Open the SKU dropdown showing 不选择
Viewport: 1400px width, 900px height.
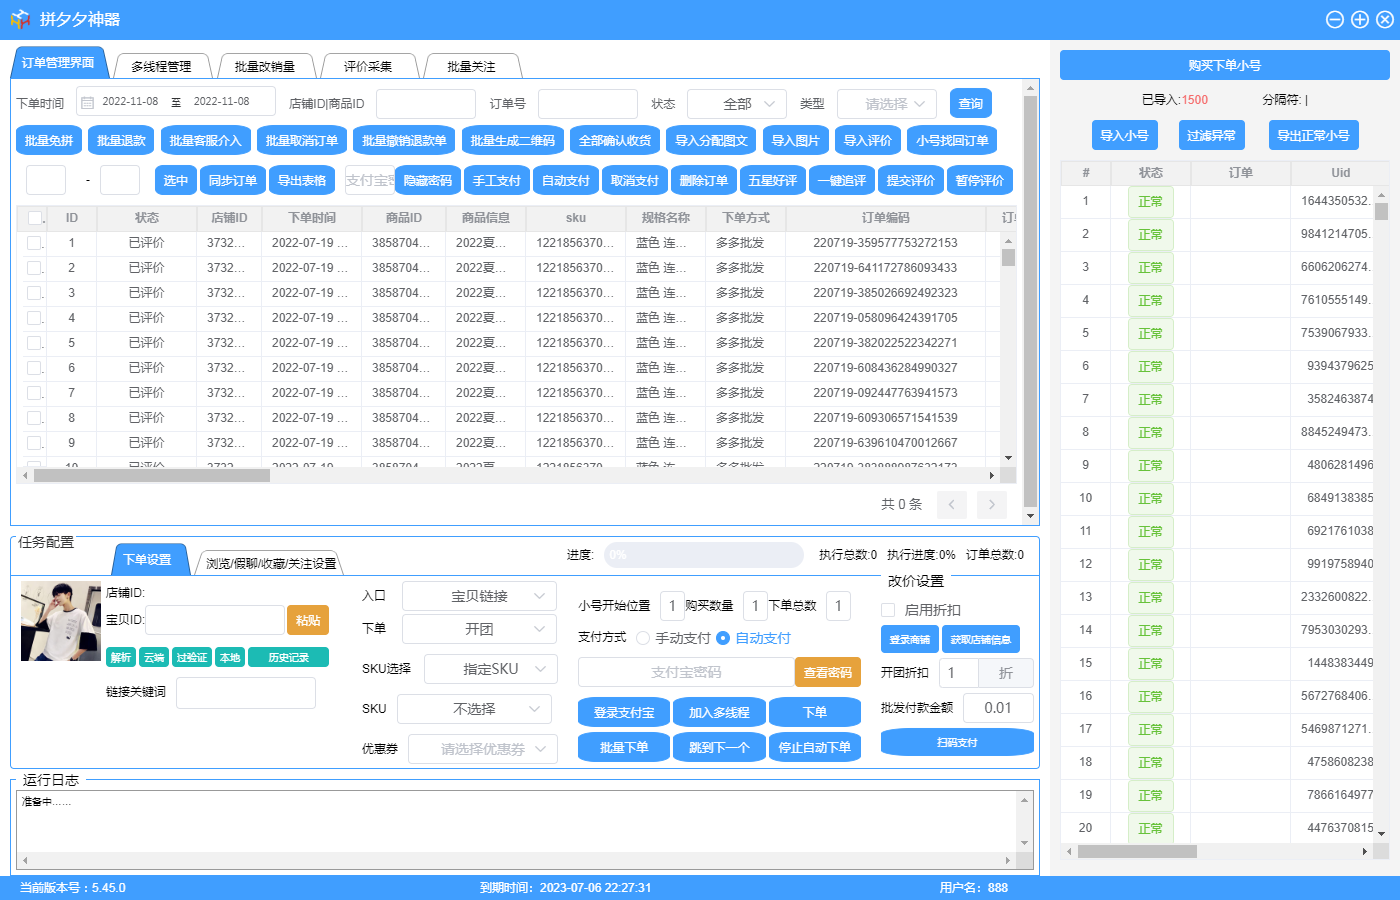point(475,709)
